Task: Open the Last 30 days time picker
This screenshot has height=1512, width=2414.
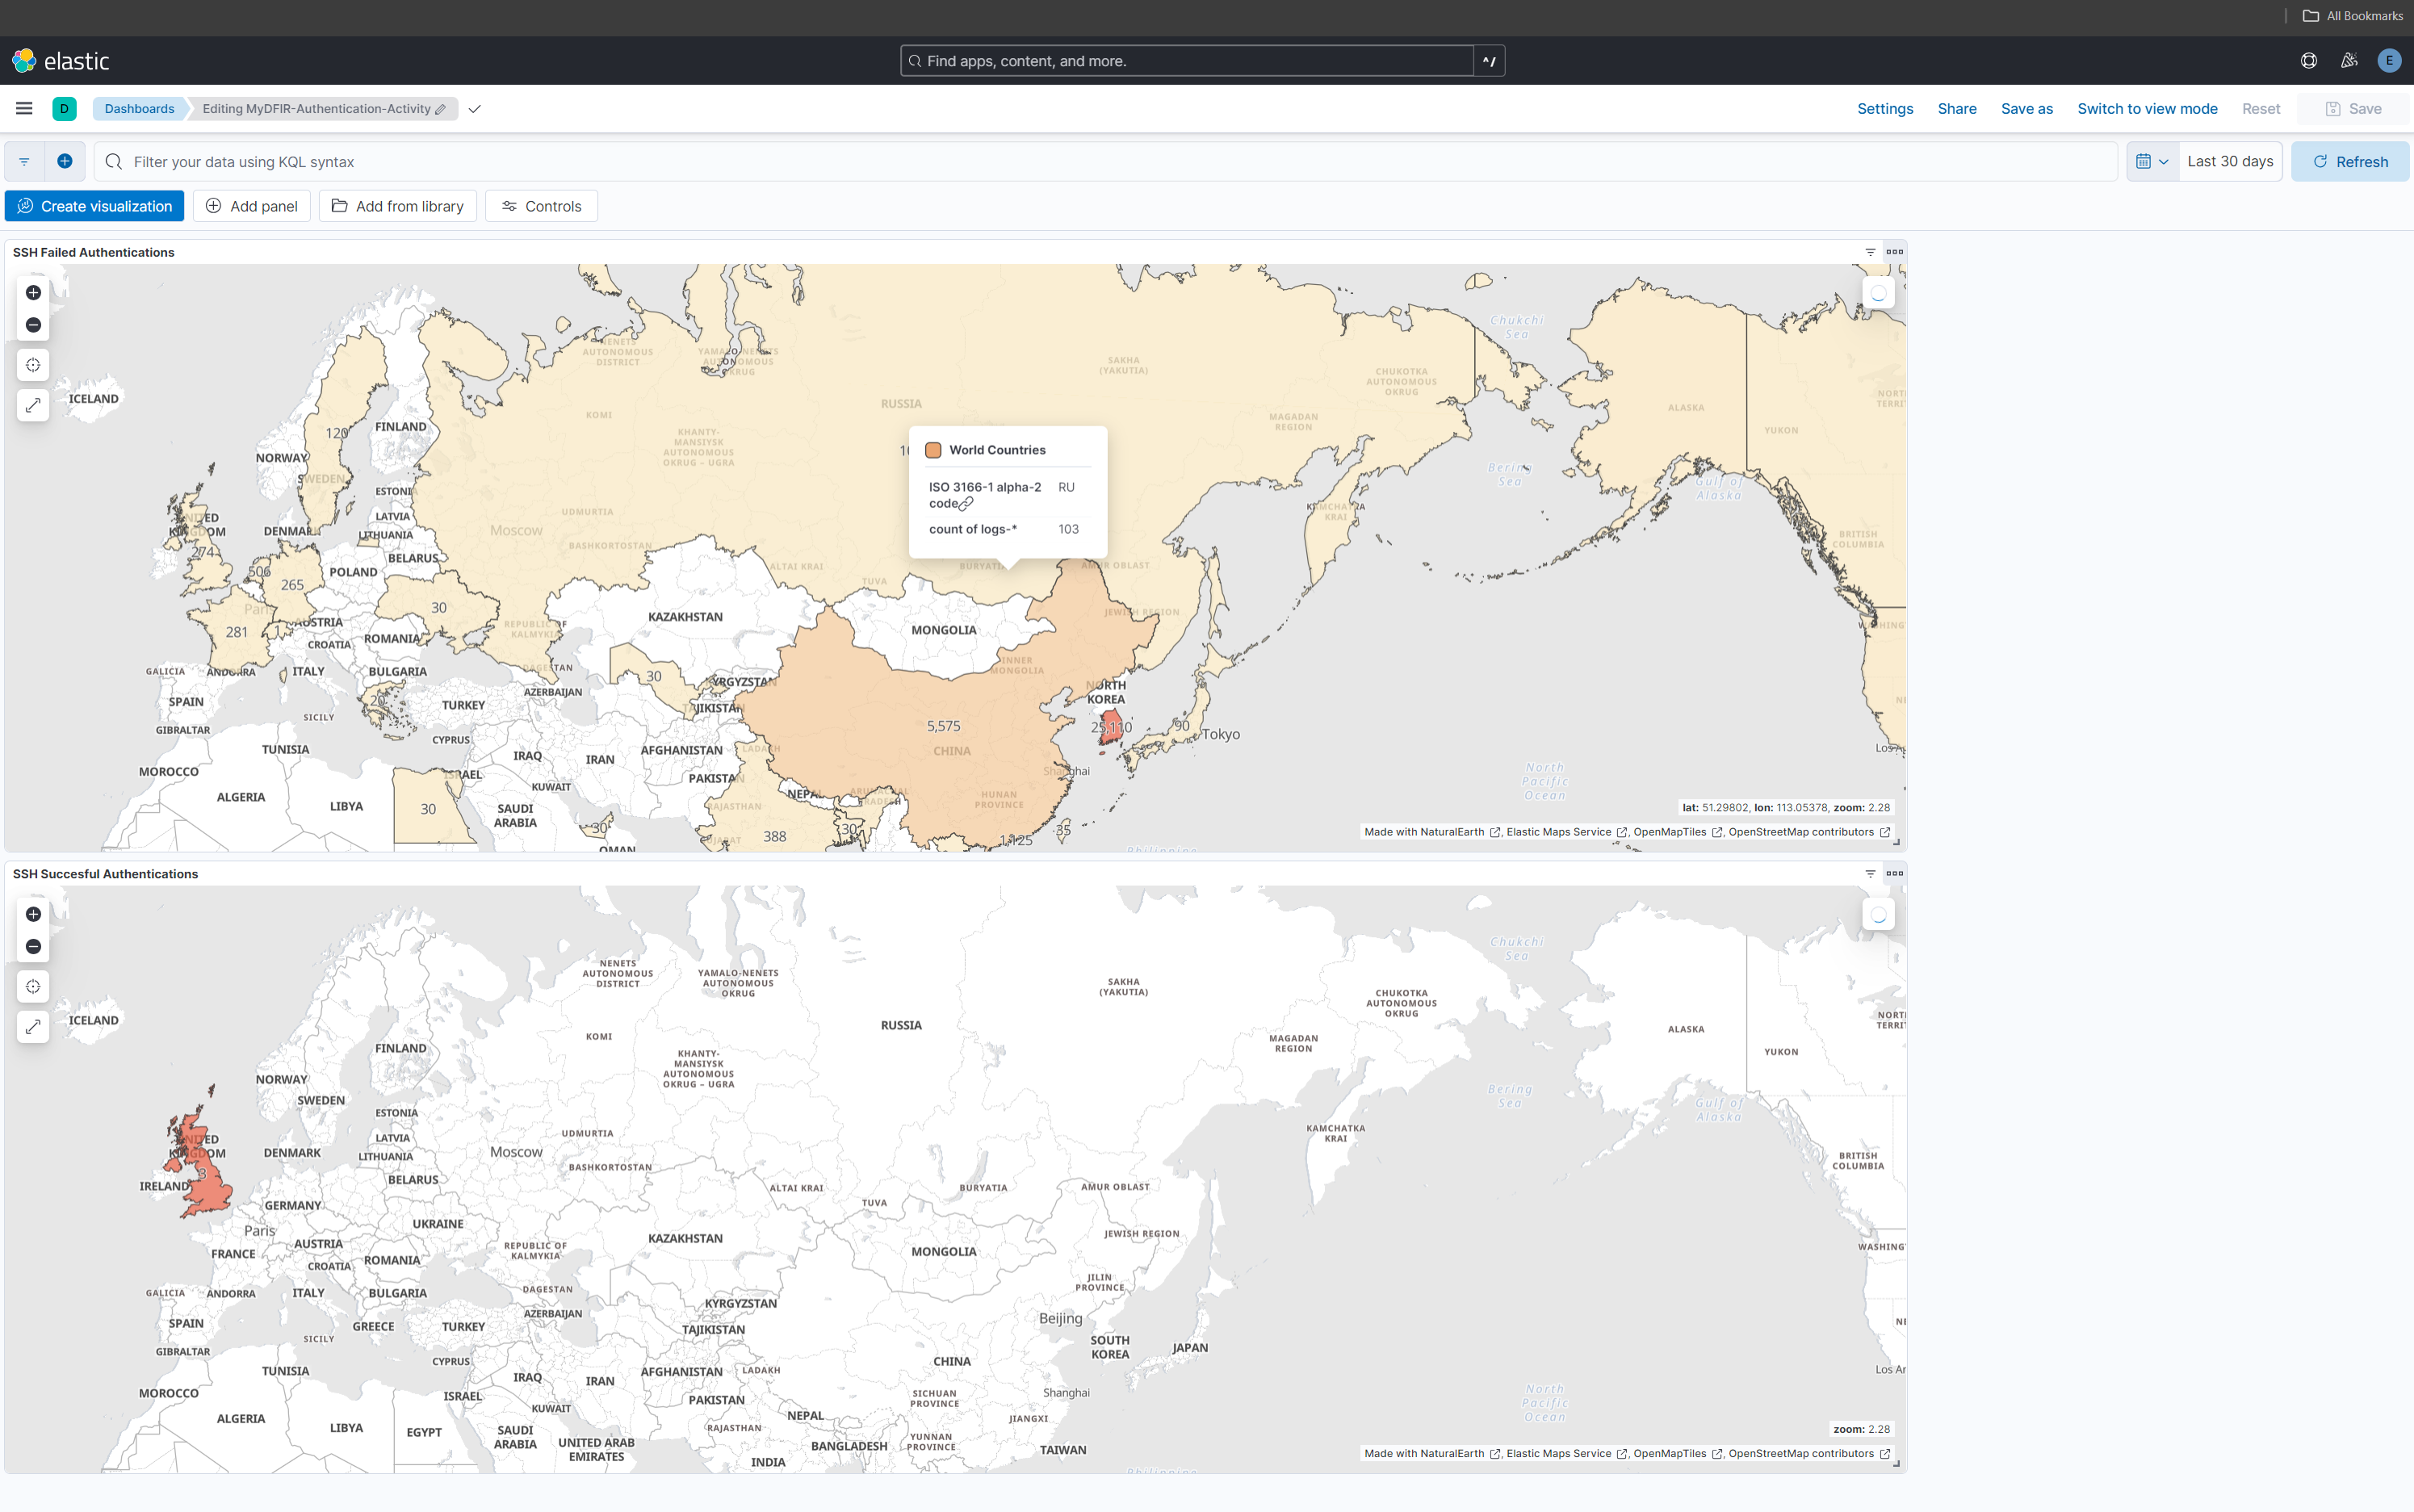Action: (x=2229, y=161)
